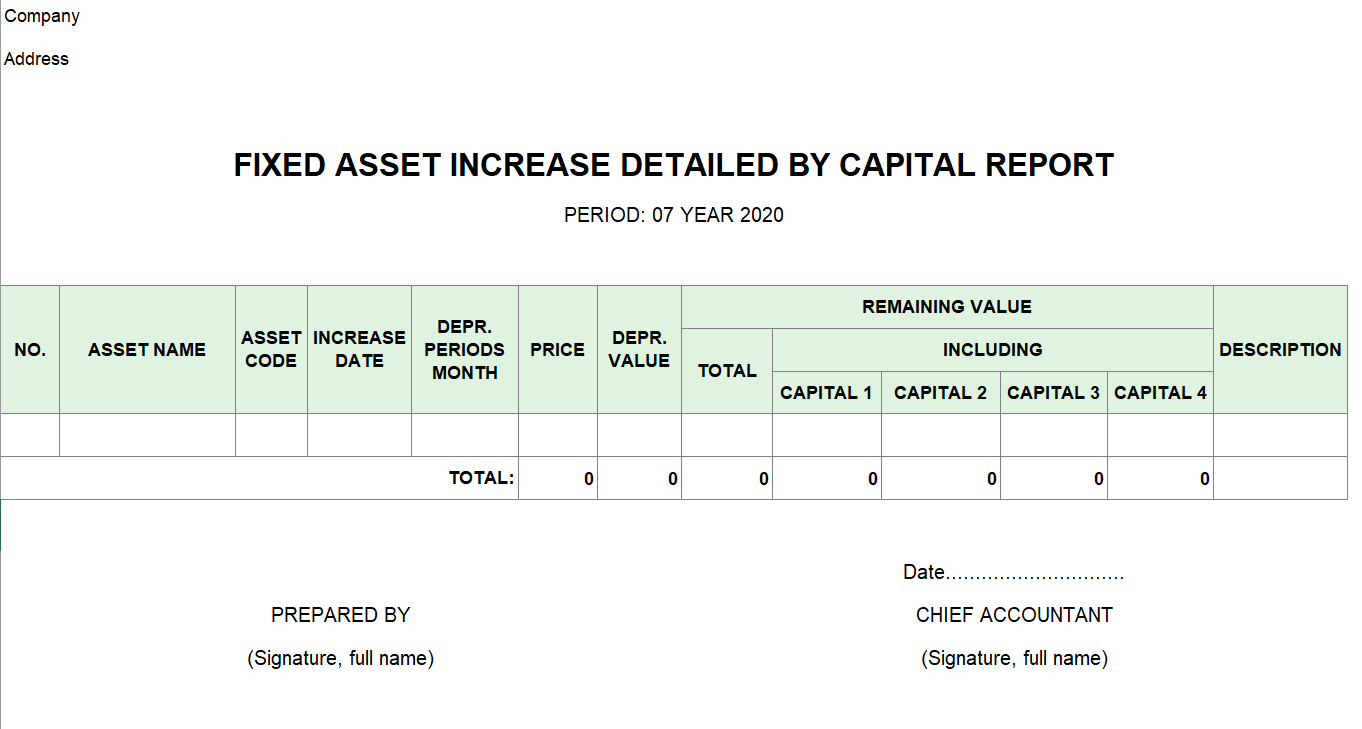The image size is (1362, 729).
Task: Select the CAPITAL 1 column header
Action: 826,393
